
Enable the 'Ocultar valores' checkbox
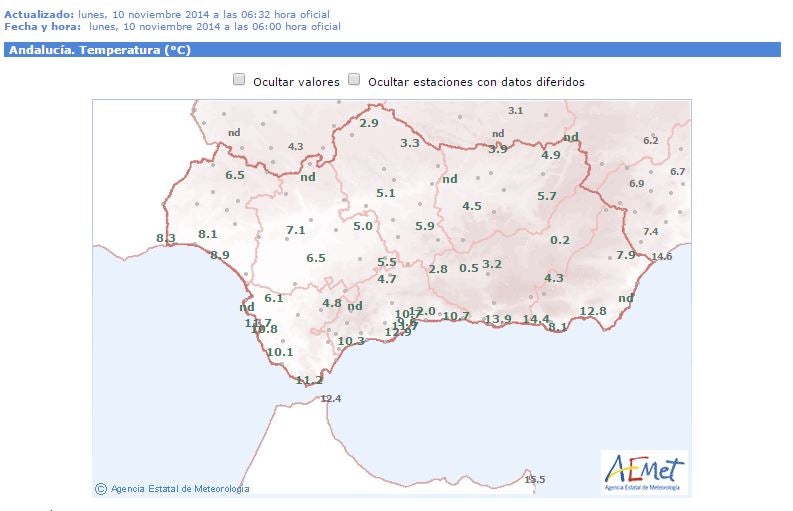(x=240, y=81)
